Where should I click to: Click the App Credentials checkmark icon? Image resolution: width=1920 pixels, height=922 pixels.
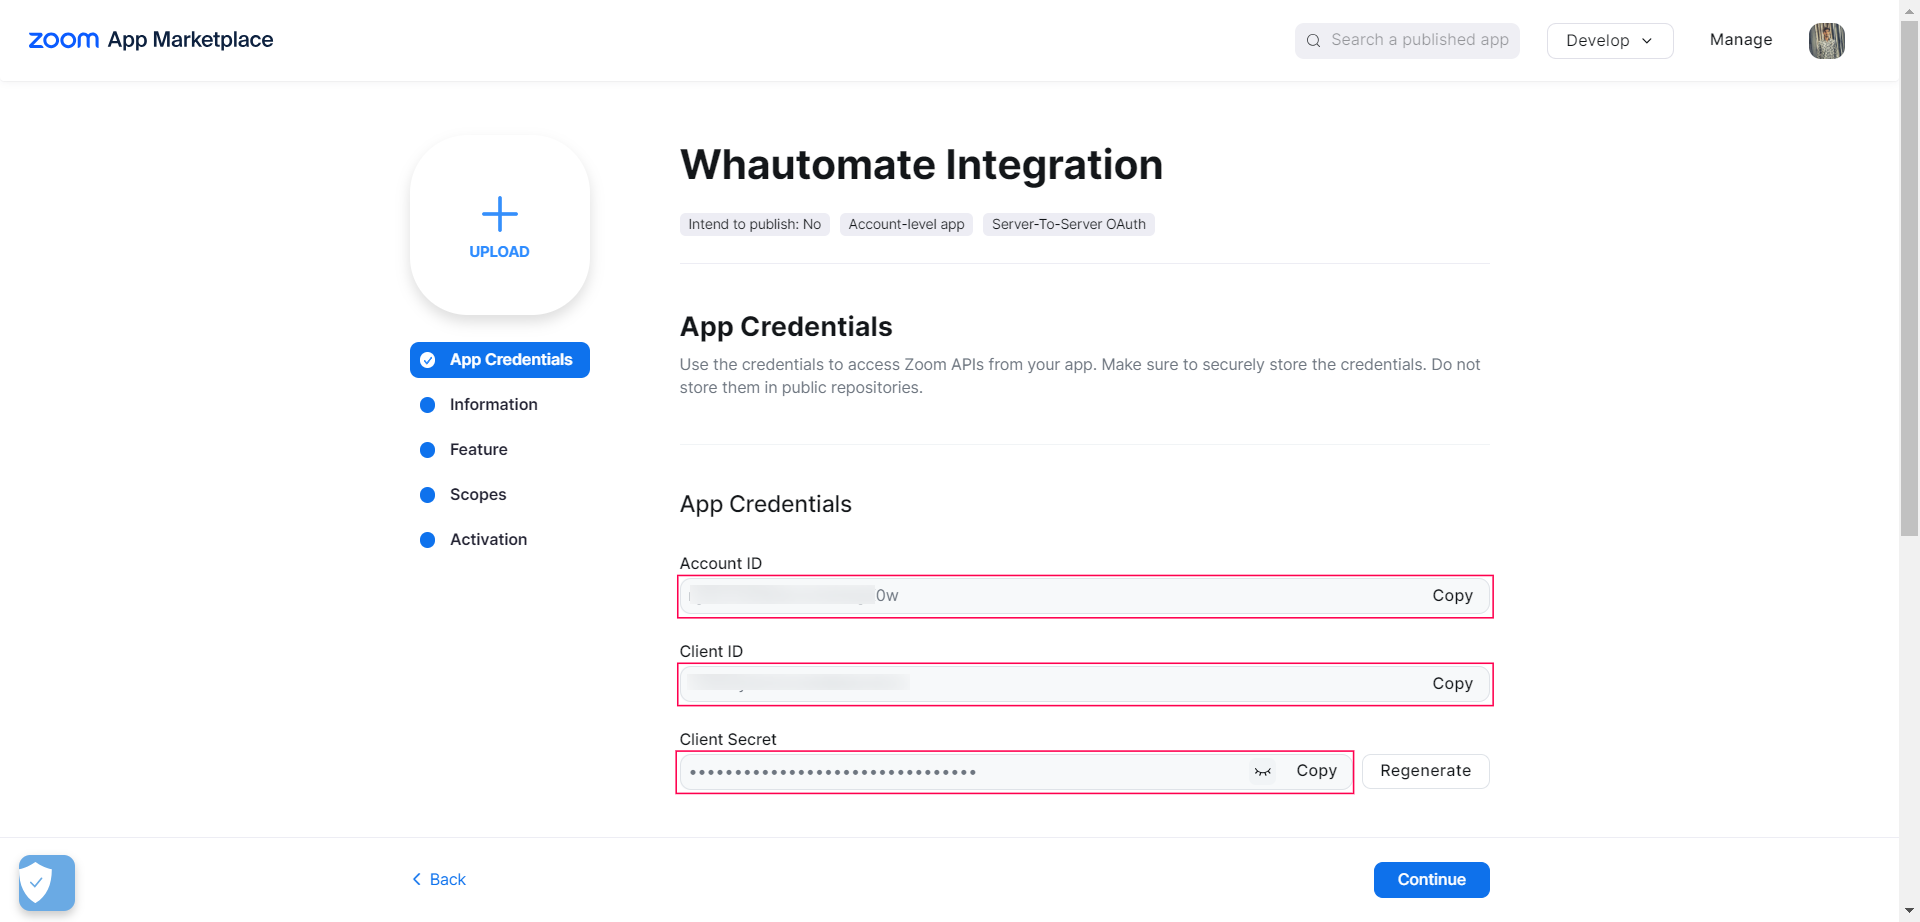click(x=428, y=360)
